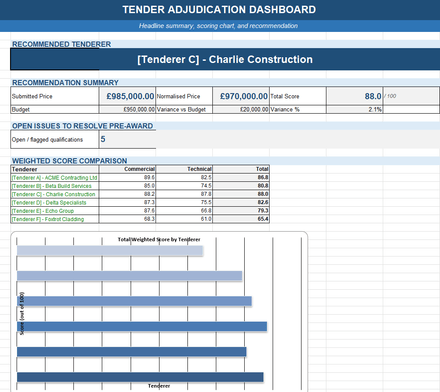Select the second bar from top in chart
Screen dimensions: 440x392
click(x=129, y=276)
